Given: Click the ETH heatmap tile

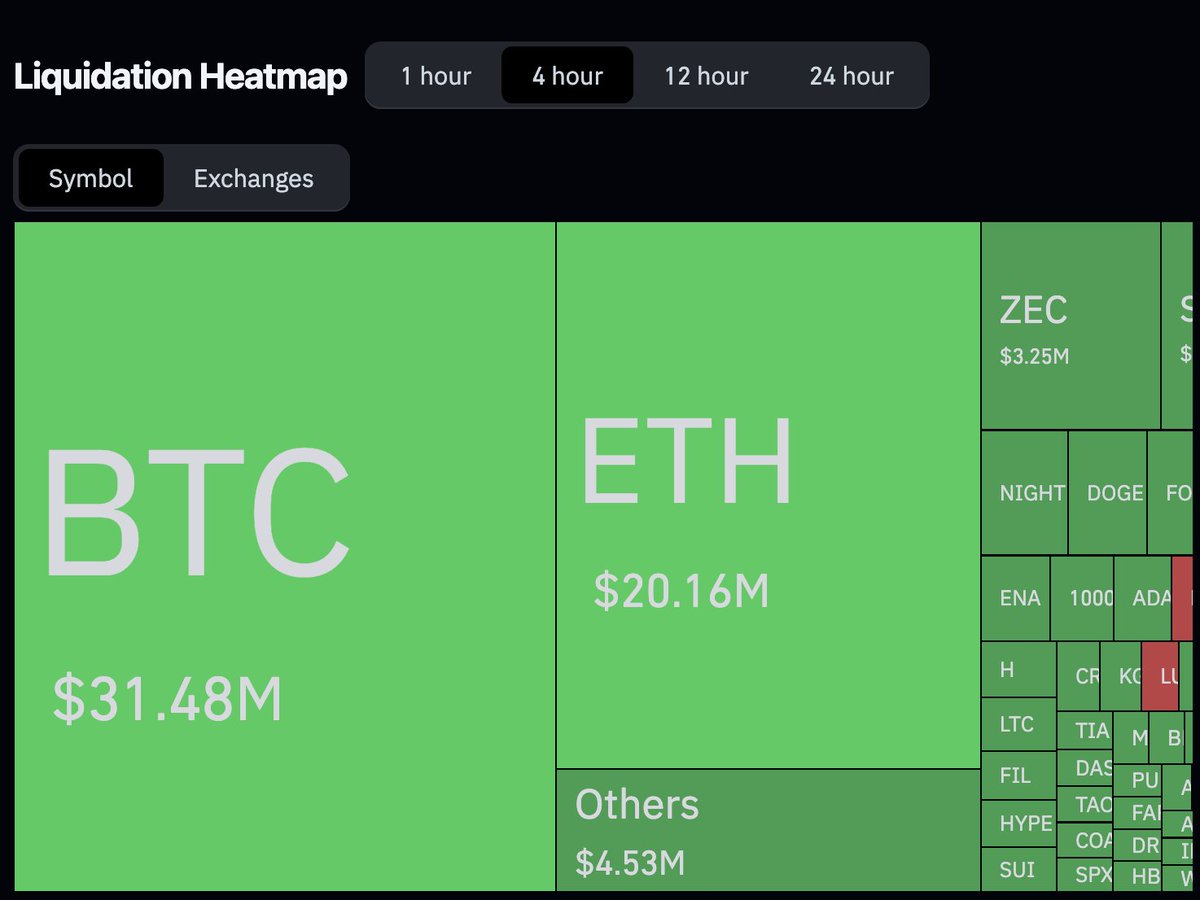Looking at the screenshot, I should point(768,495).
